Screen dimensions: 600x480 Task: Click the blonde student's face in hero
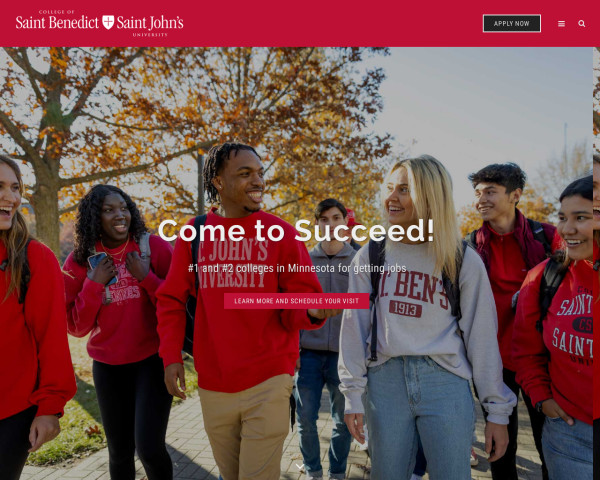[400, 199]
